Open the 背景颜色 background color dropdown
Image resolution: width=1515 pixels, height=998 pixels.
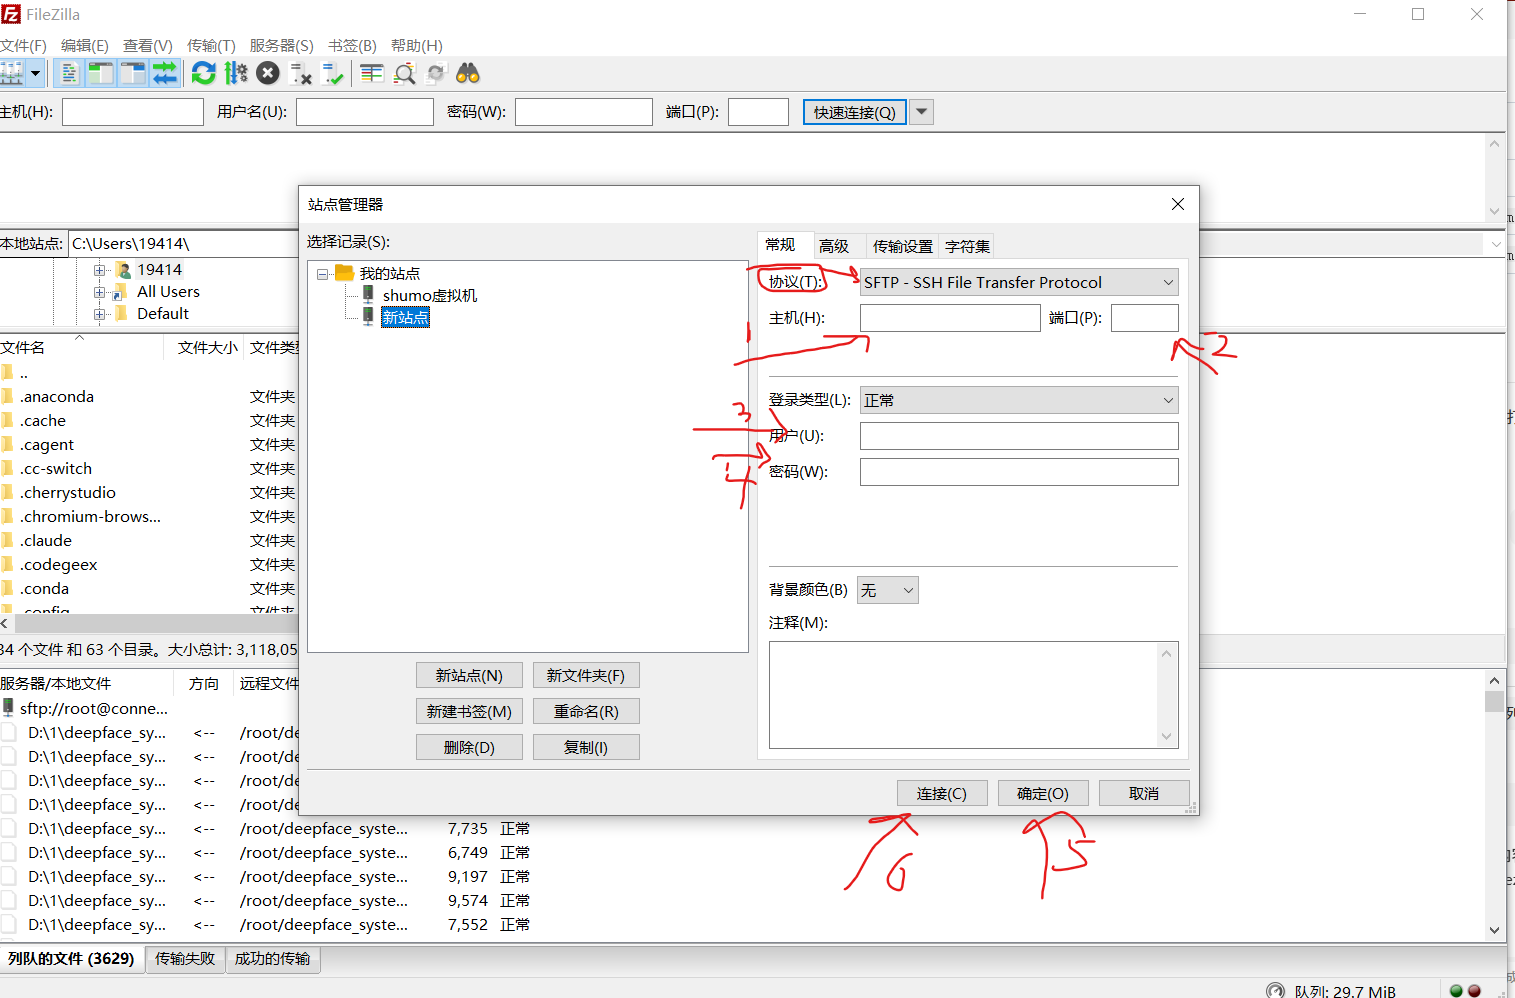point(887,590)
